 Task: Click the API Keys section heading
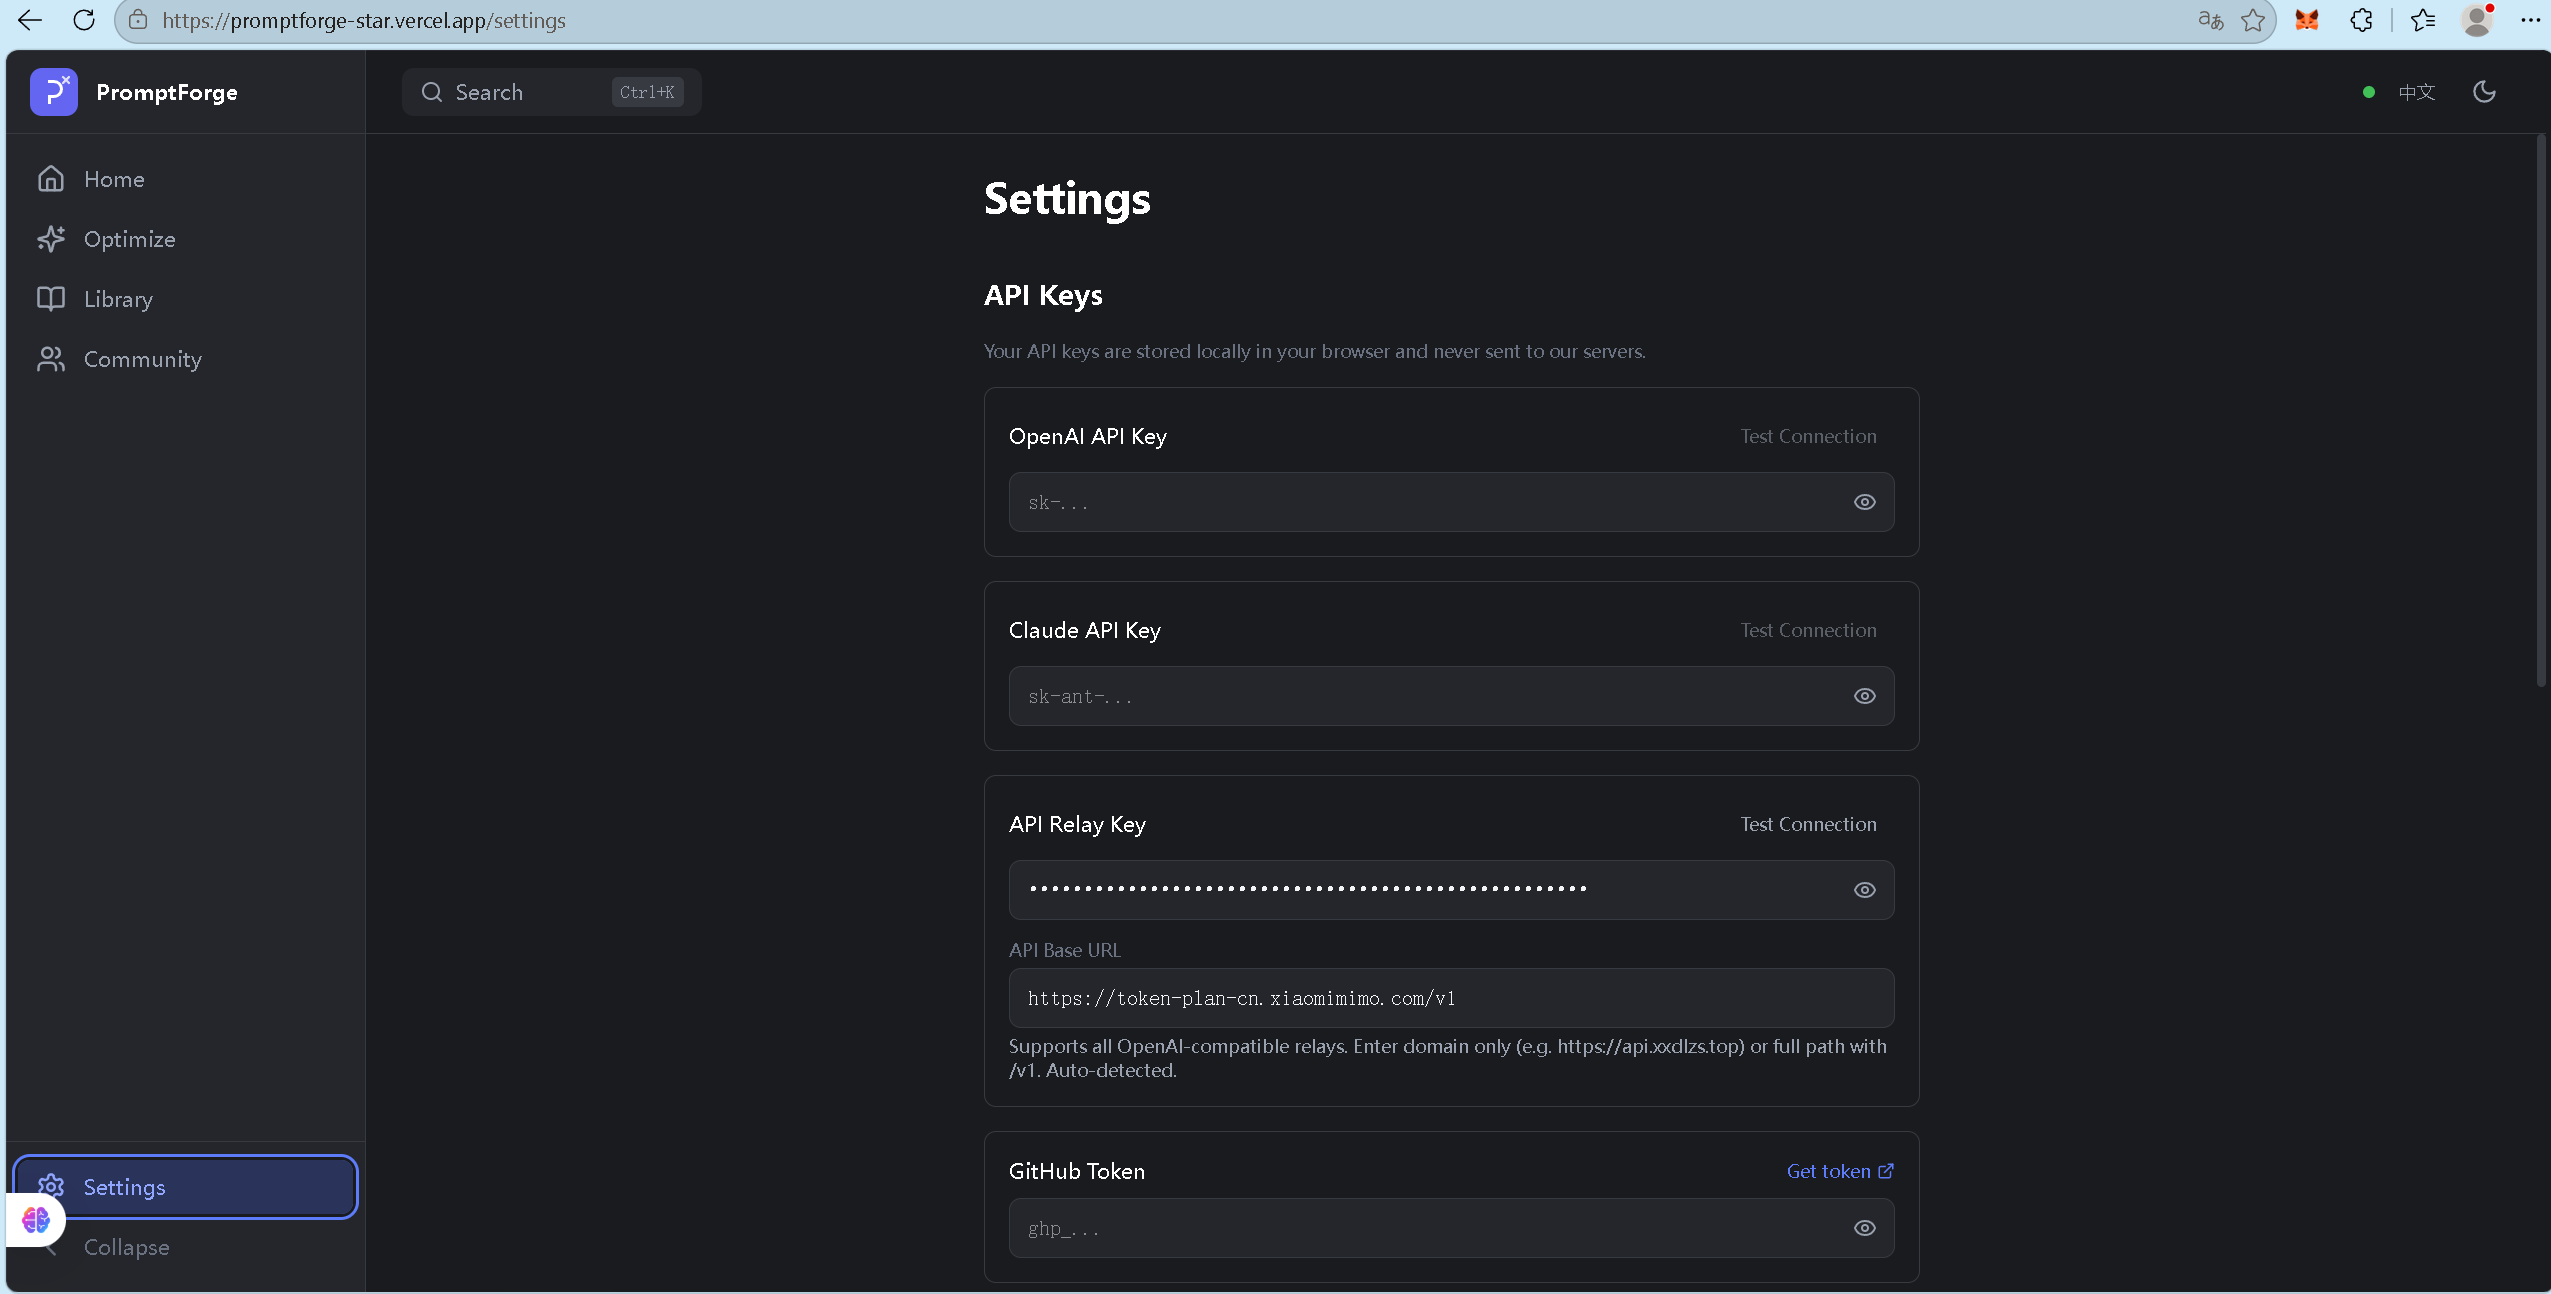point(1043,295)
